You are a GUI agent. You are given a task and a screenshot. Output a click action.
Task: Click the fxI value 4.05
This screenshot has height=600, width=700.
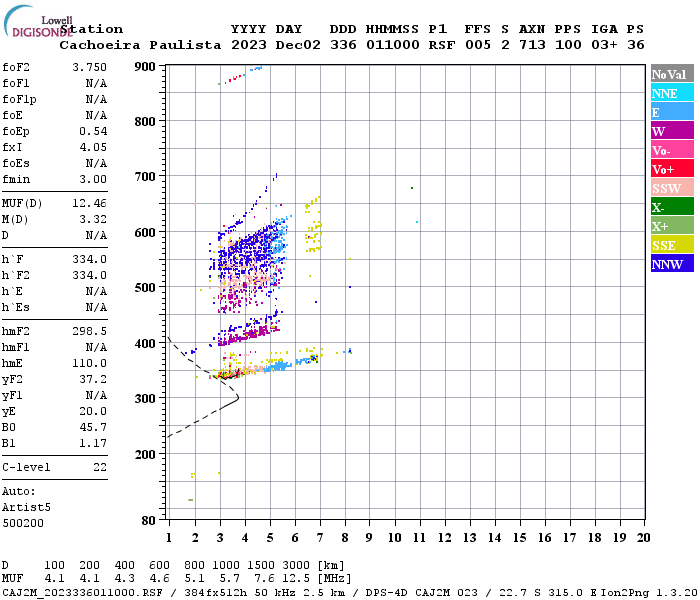[x=93, y=147]
